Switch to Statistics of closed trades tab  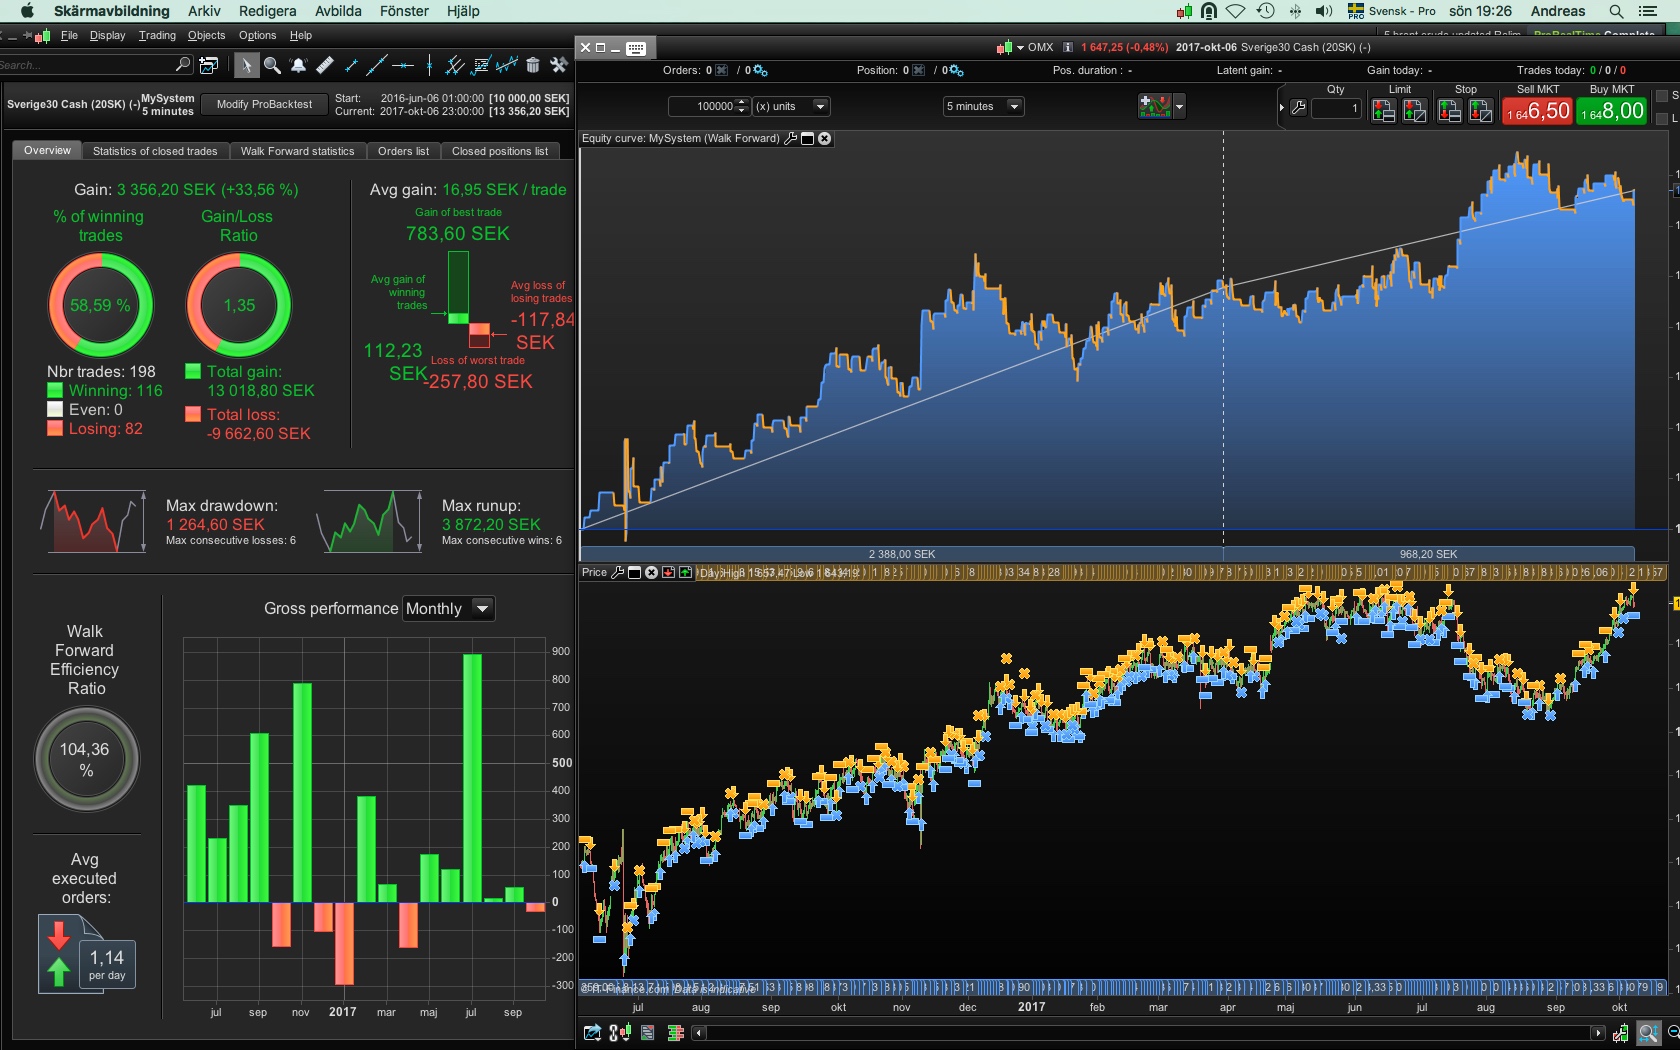tap(155, 151)
